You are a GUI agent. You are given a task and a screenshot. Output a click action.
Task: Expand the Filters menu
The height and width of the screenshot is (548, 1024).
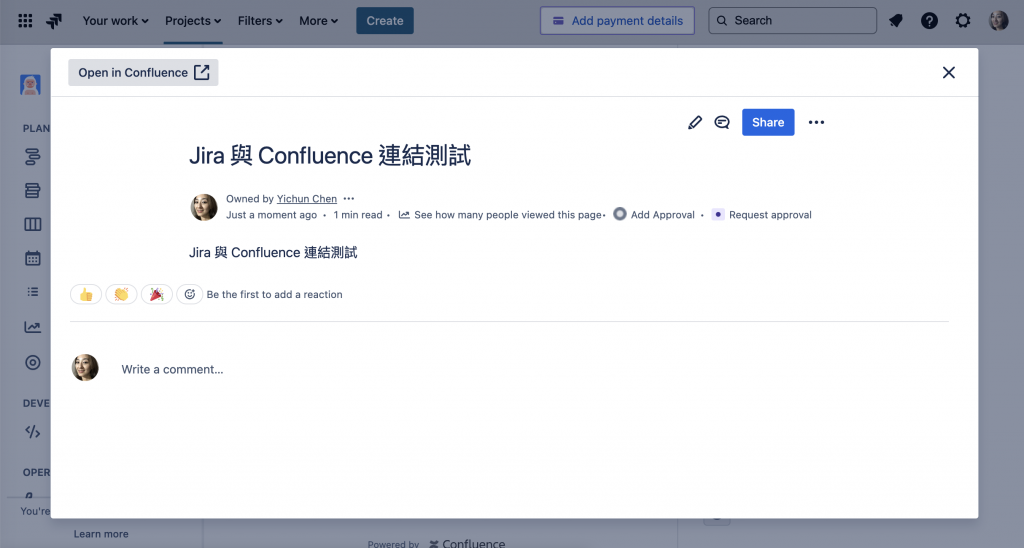click(x=260, y=21)
